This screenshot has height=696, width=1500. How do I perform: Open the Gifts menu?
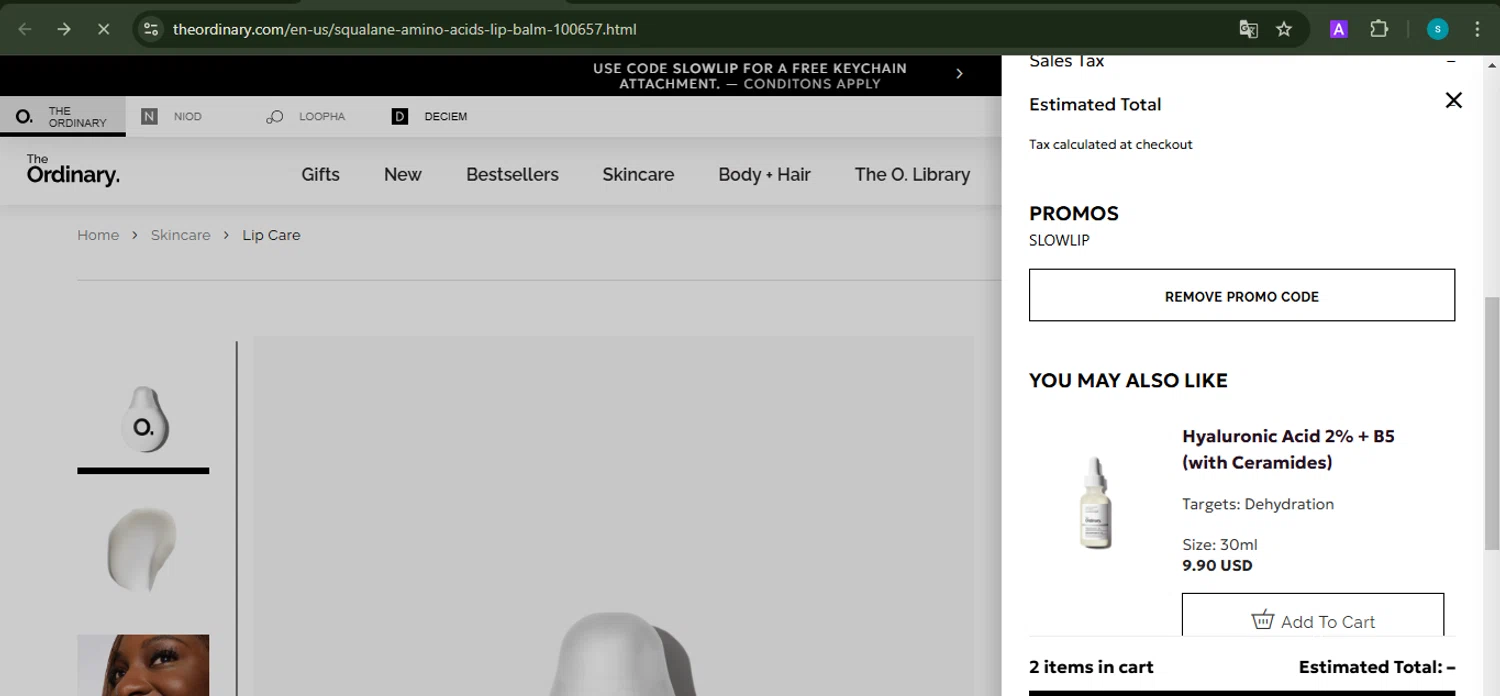[320, 174]
